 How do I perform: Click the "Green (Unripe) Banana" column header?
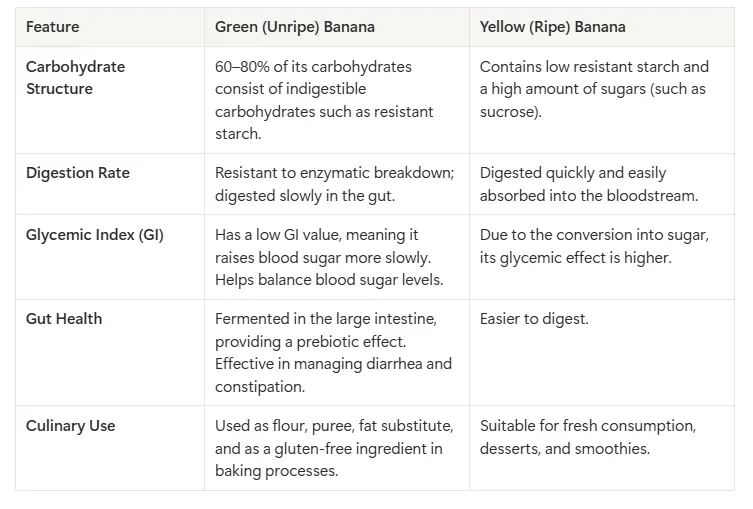(294, 27)
